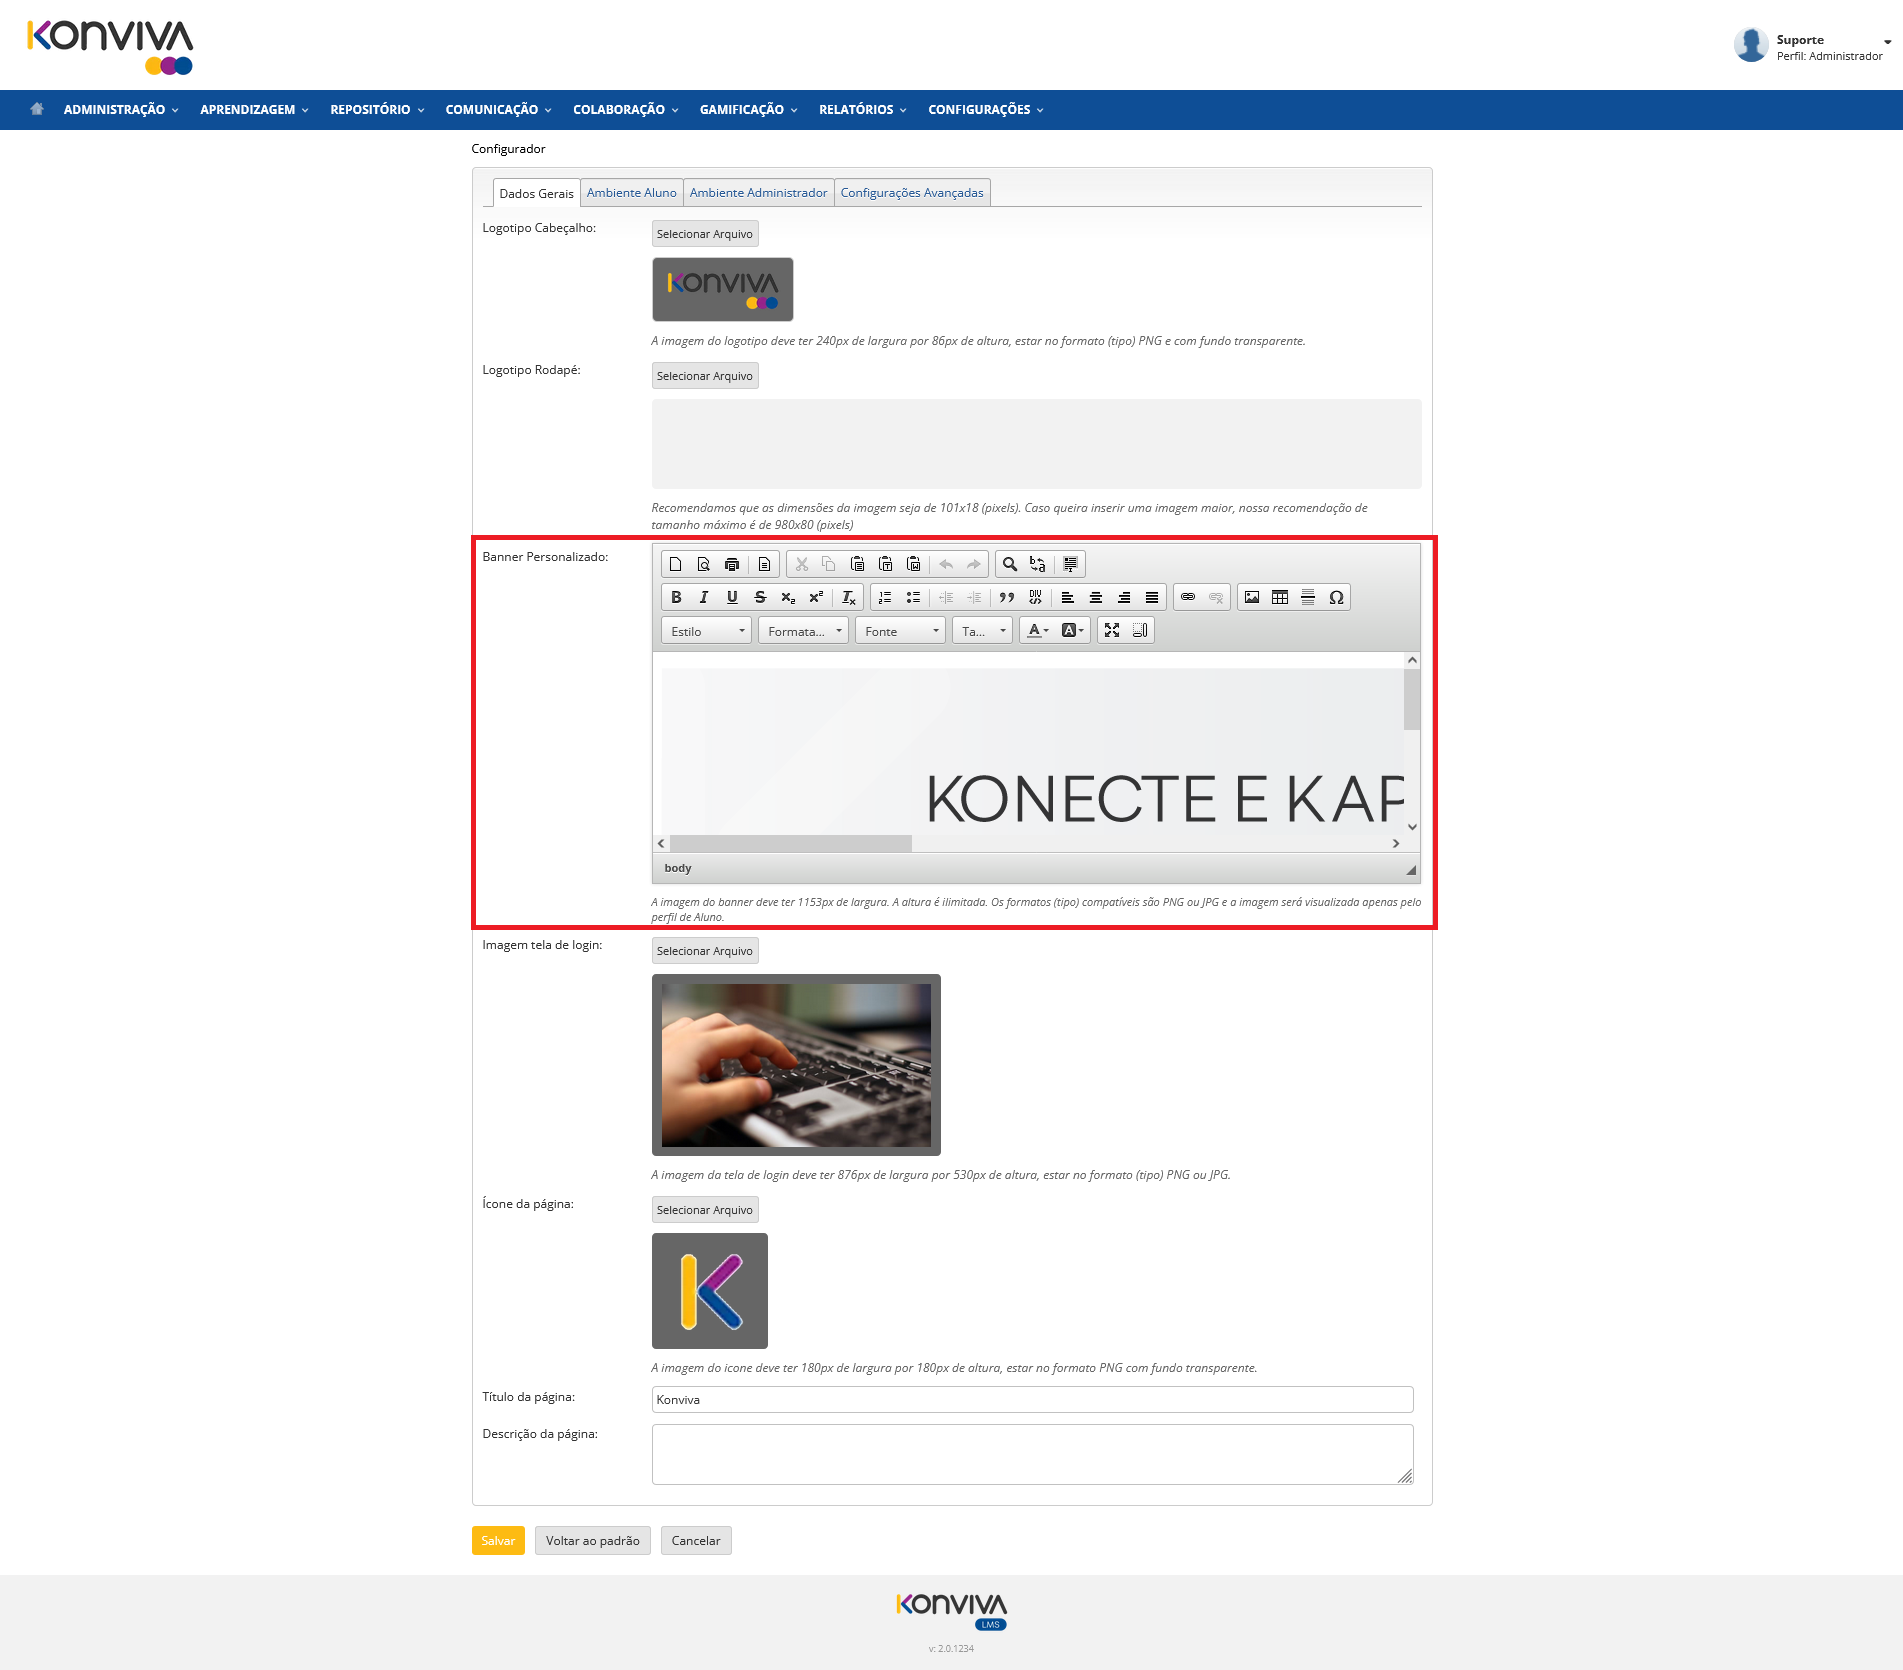The height and width of the screenshot is (1670, 1903).
Task: Open the Fonte dropdown
Action: [900, 631]
